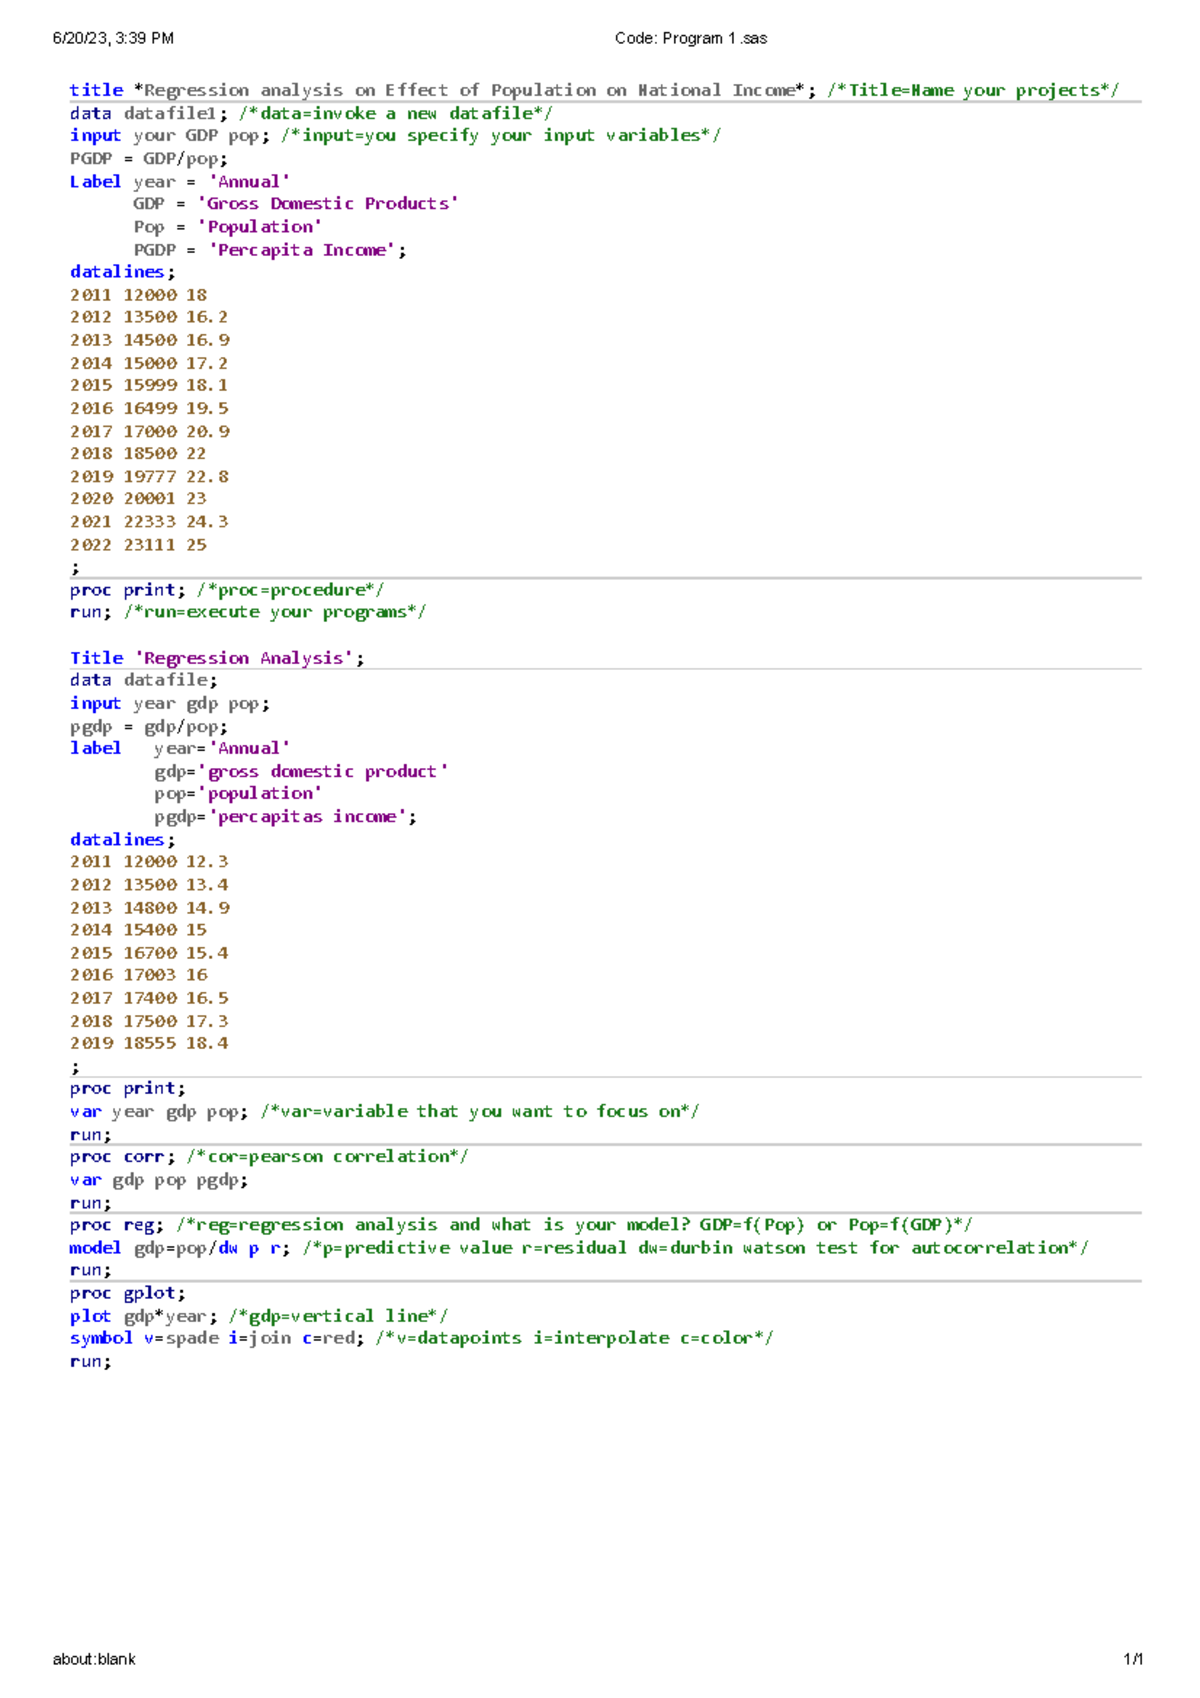Screen dimensions: 1200x1698
Task: Click the 1/1 page number
Action: pyautogui.click(x=1132, y=1659)
